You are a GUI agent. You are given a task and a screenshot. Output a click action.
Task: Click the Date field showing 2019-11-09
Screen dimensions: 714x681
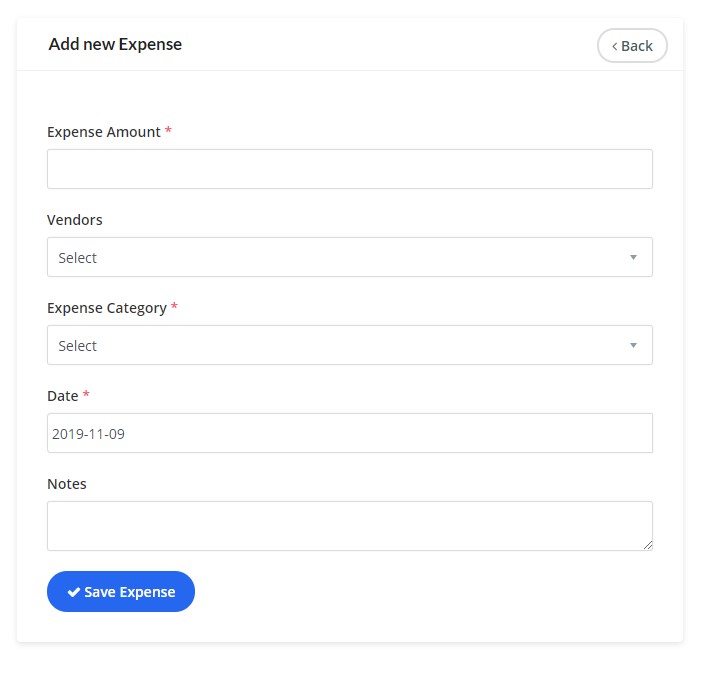point(349,433)
